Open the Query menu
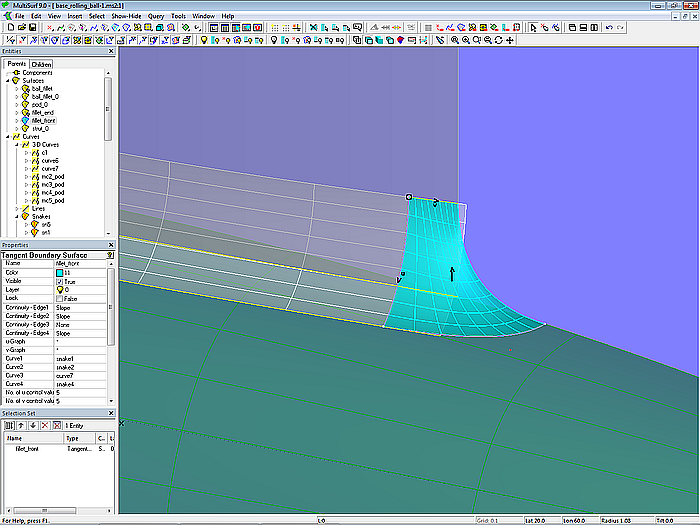The width and height of the screenshot is (700, 525). 155,17
